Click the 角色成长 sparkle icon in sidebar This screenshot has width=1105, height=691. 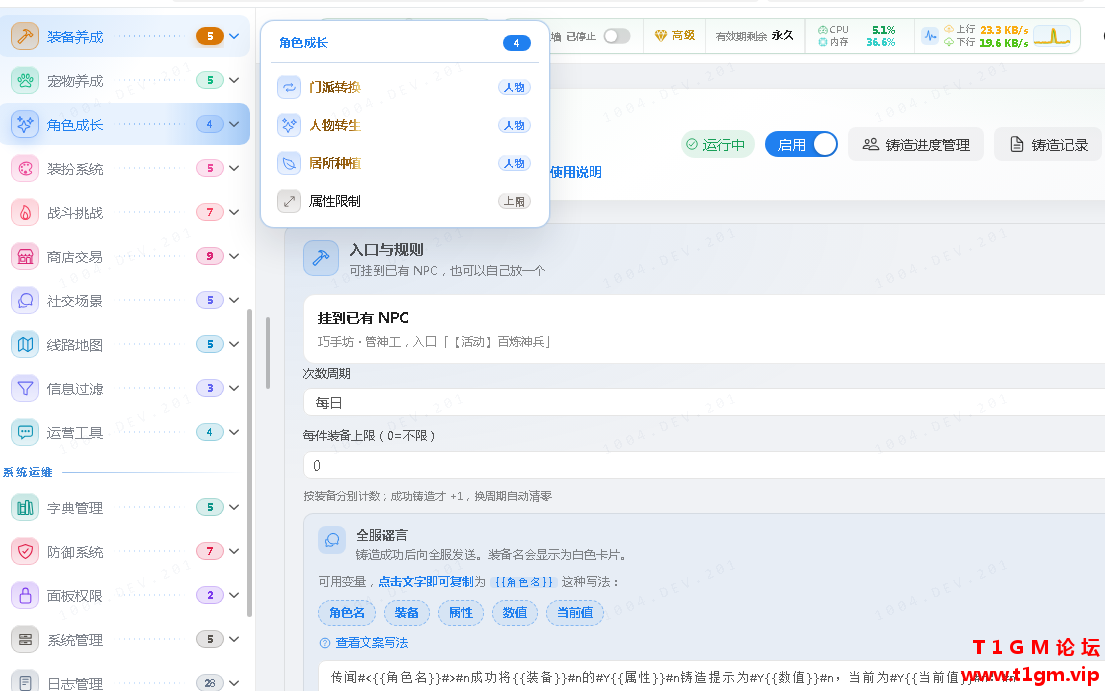(25, 124)
